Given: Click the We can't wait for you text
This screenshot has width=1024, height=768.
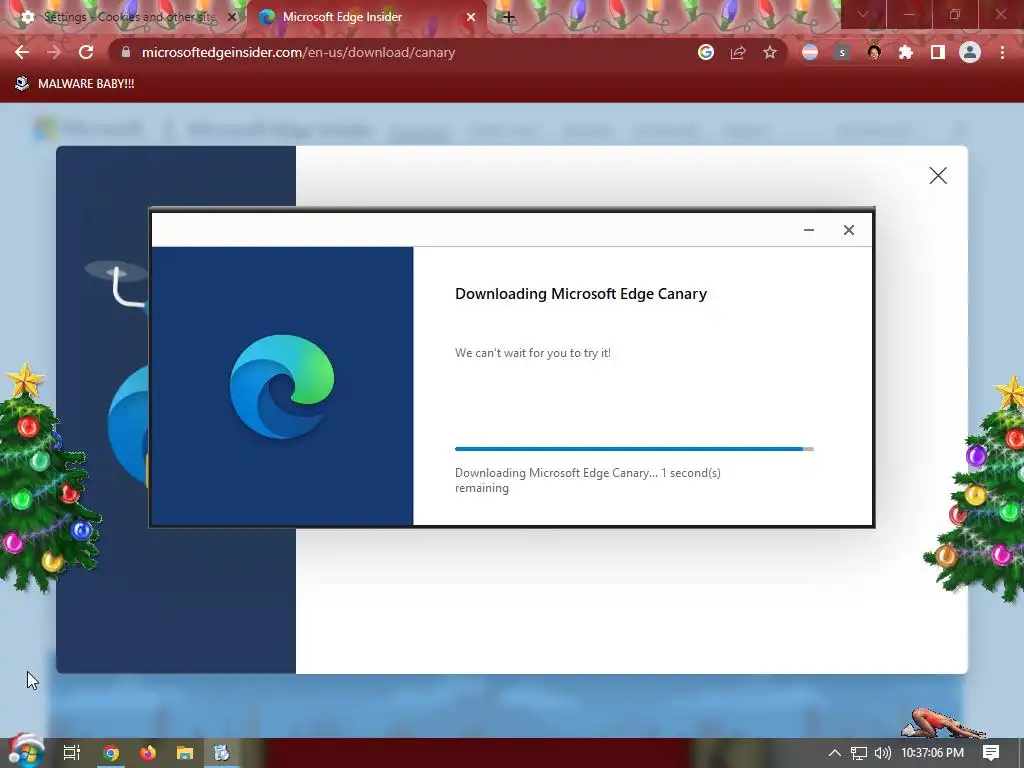Looking at the screenshot, I should 533,353.
